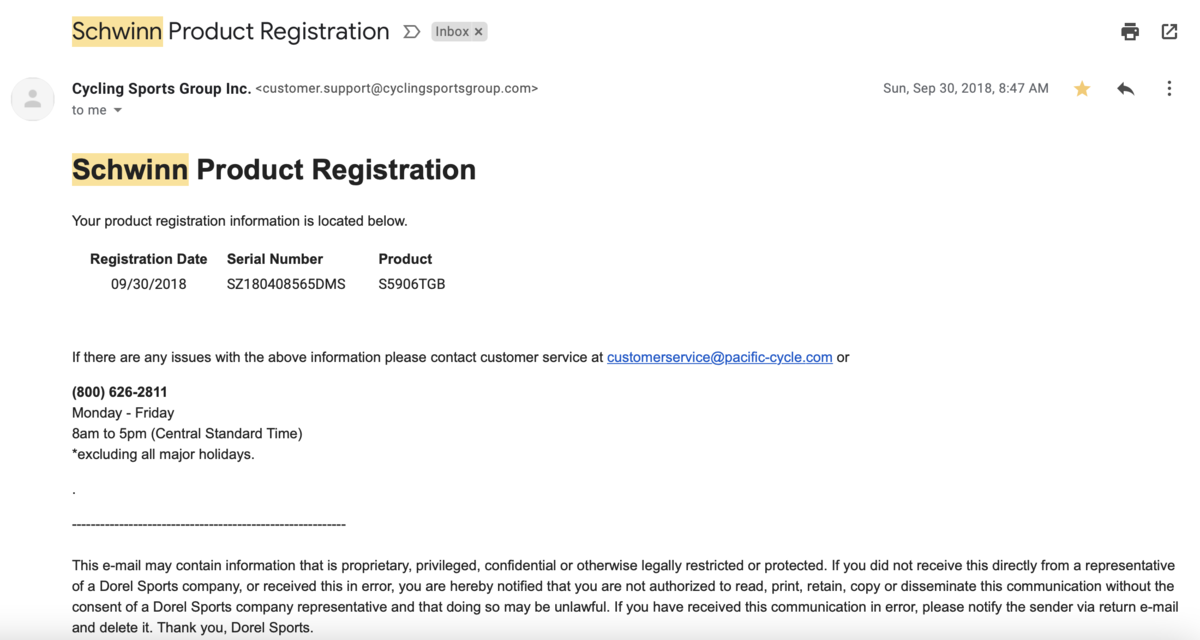Open the three-dot more options menu
Screen dimensions: 1200x640
tap(1169, 89)
